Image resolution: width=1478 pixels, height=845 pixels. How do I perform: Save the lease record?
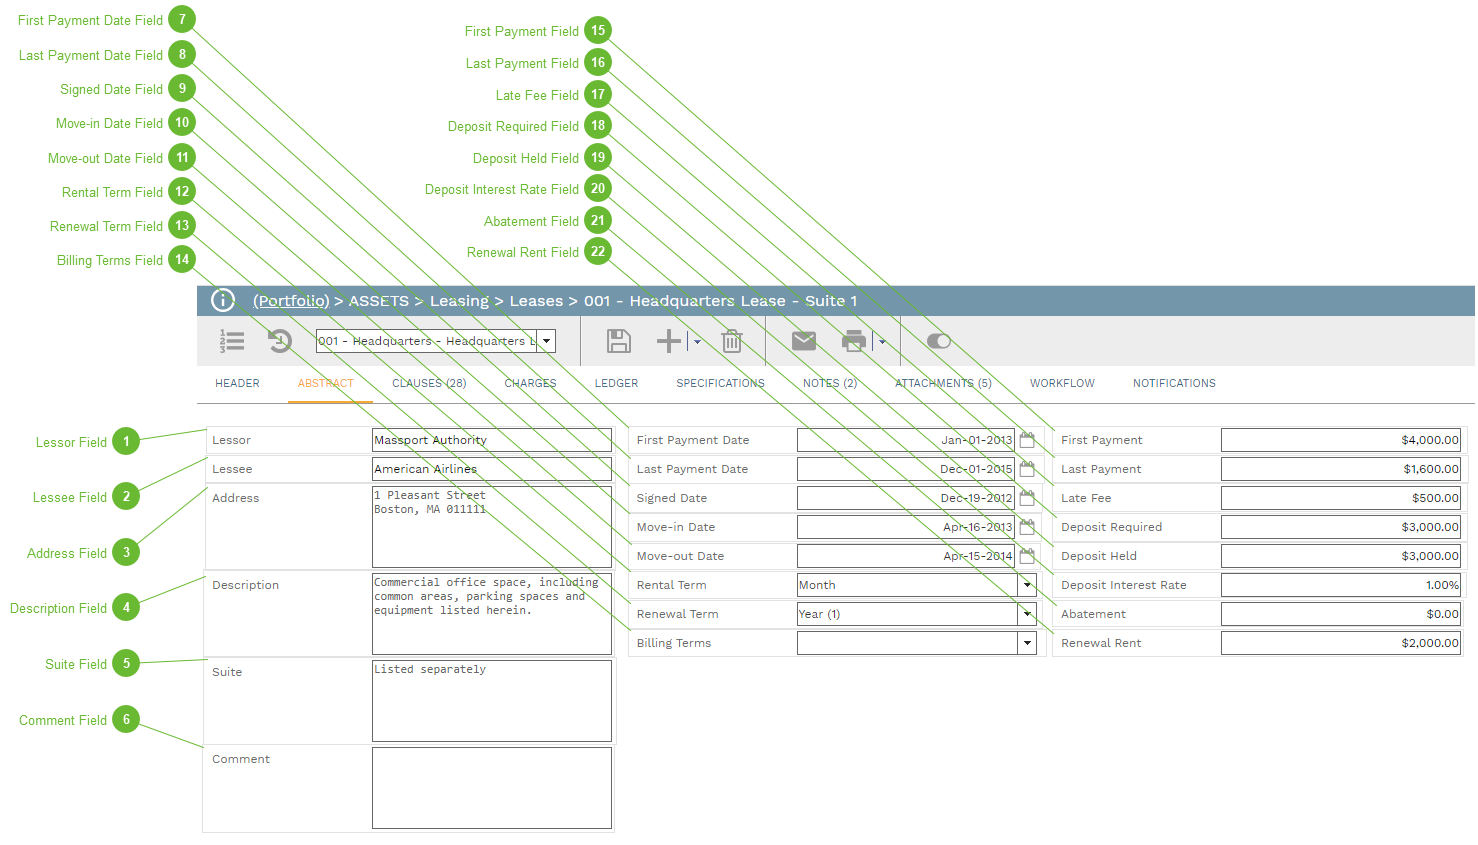tap(619, 341)
